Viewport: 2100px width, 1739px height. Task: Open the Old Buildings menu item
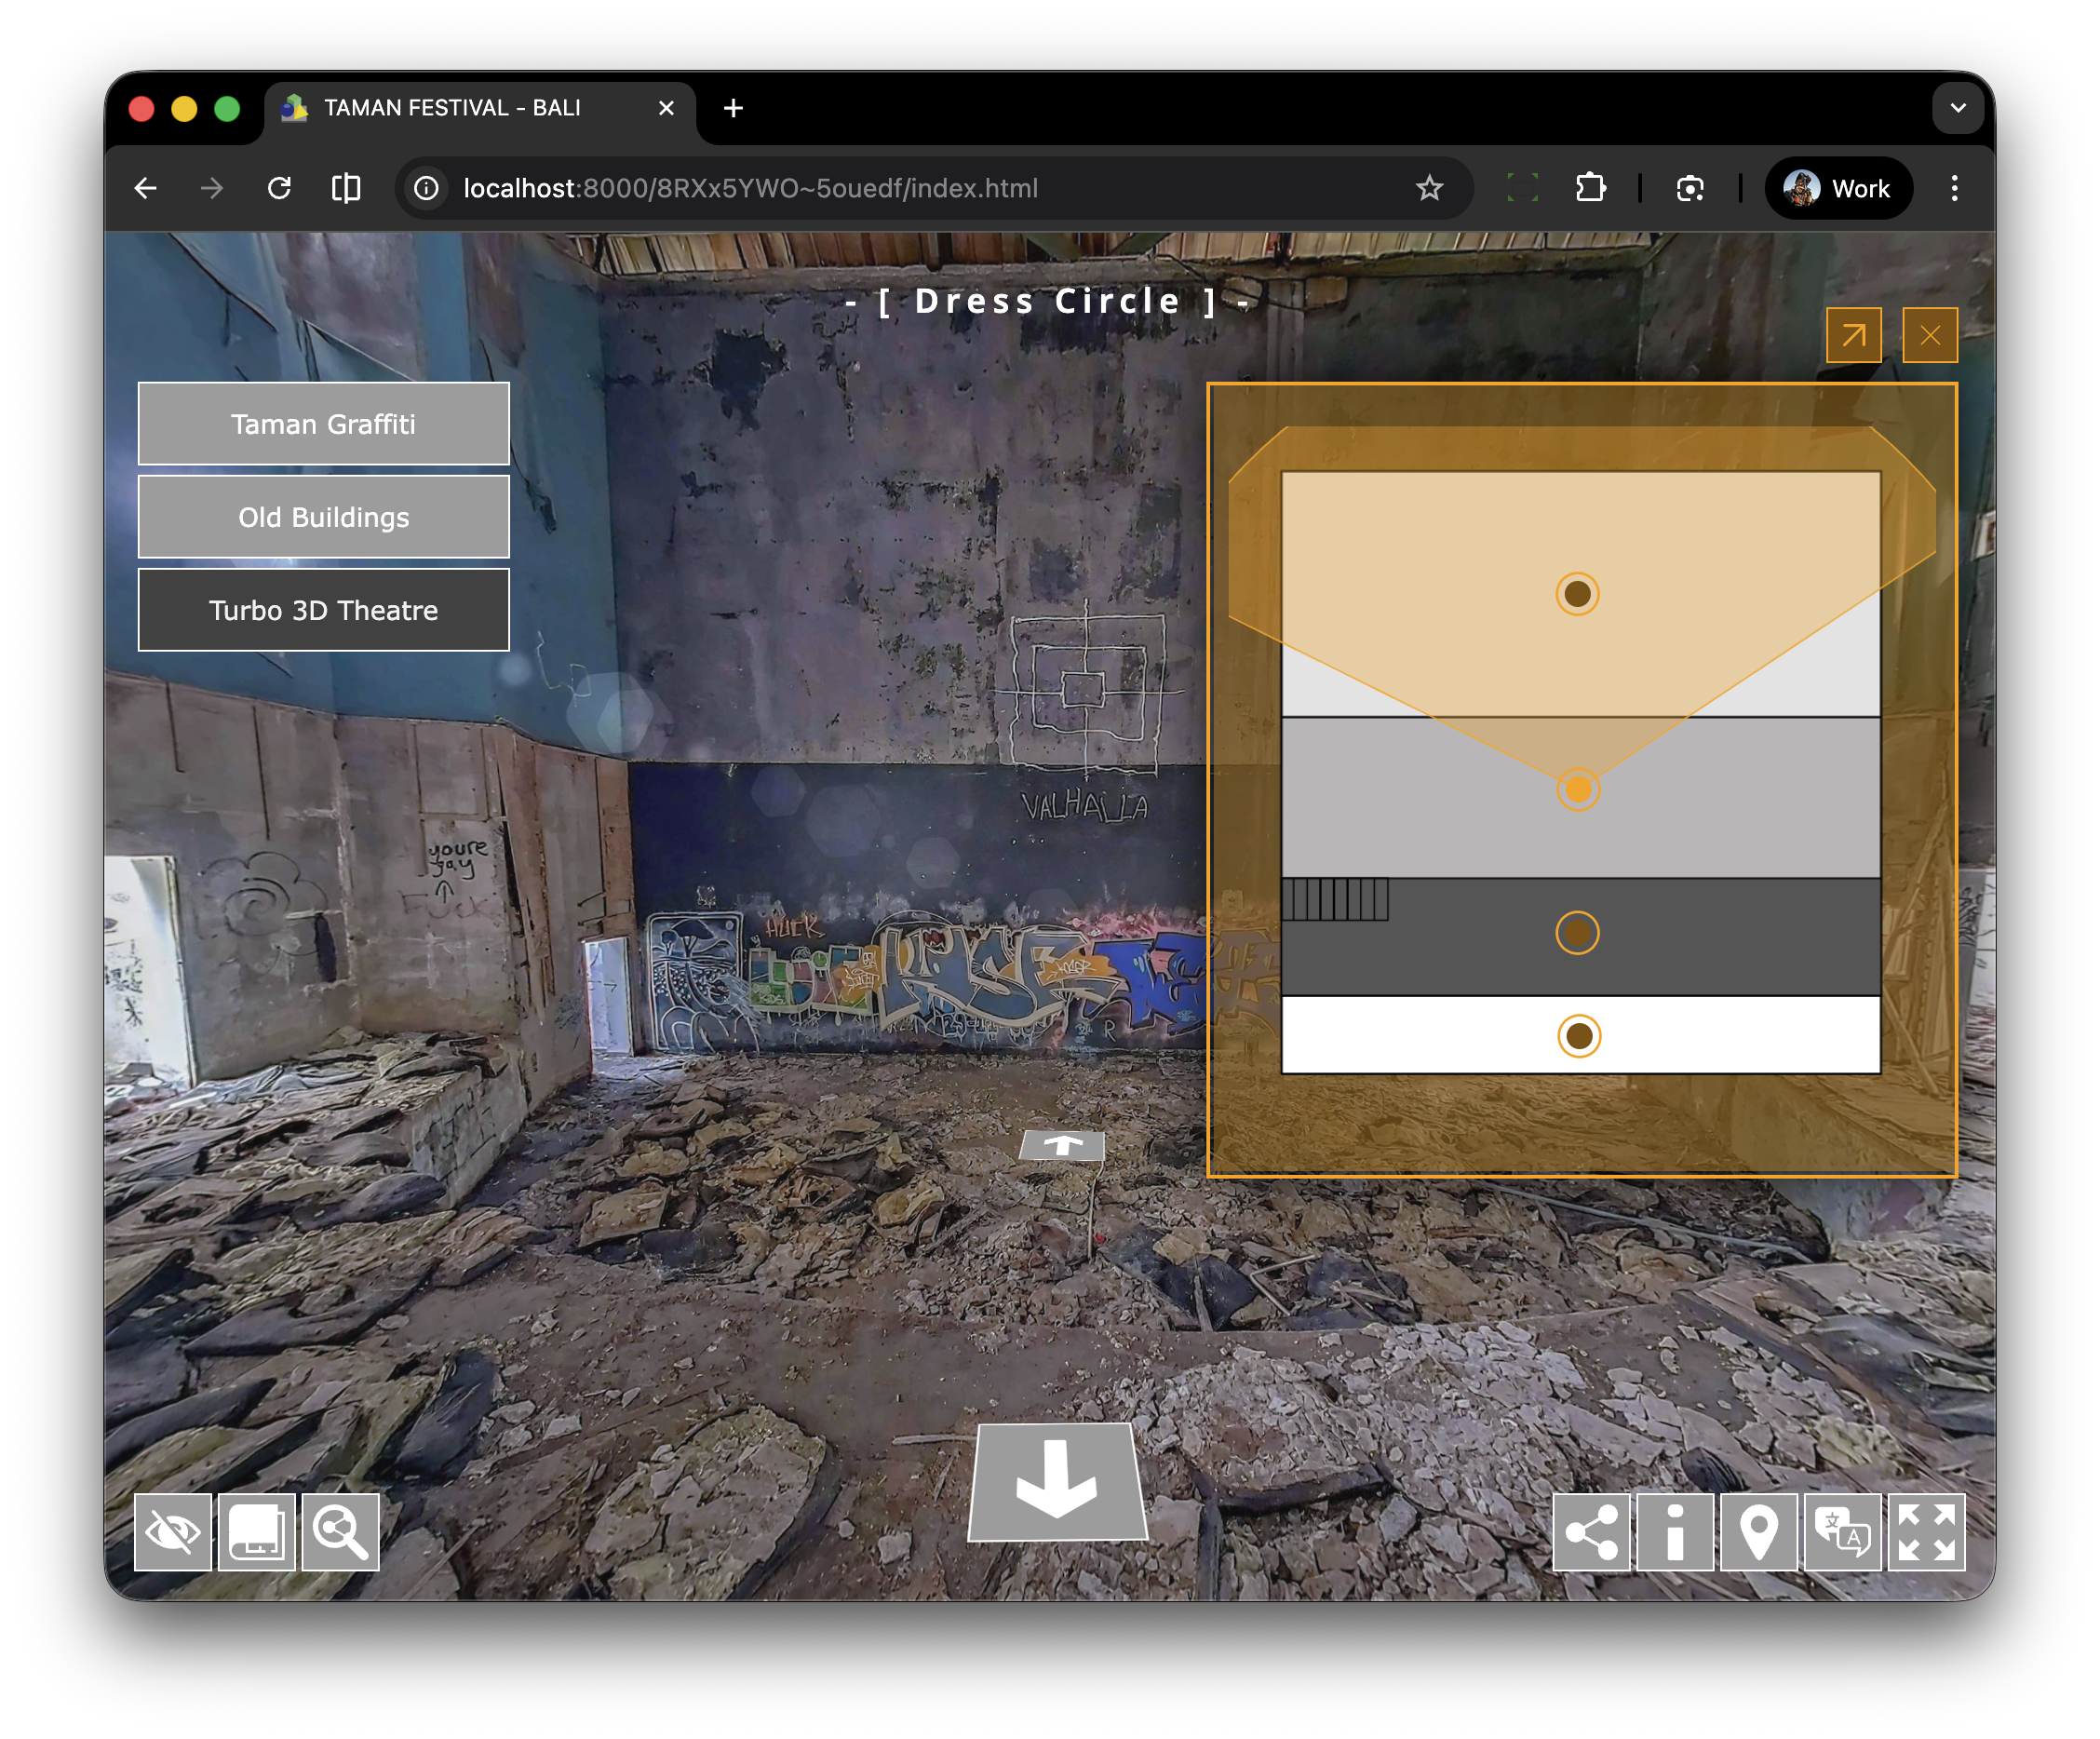[323, 517]
